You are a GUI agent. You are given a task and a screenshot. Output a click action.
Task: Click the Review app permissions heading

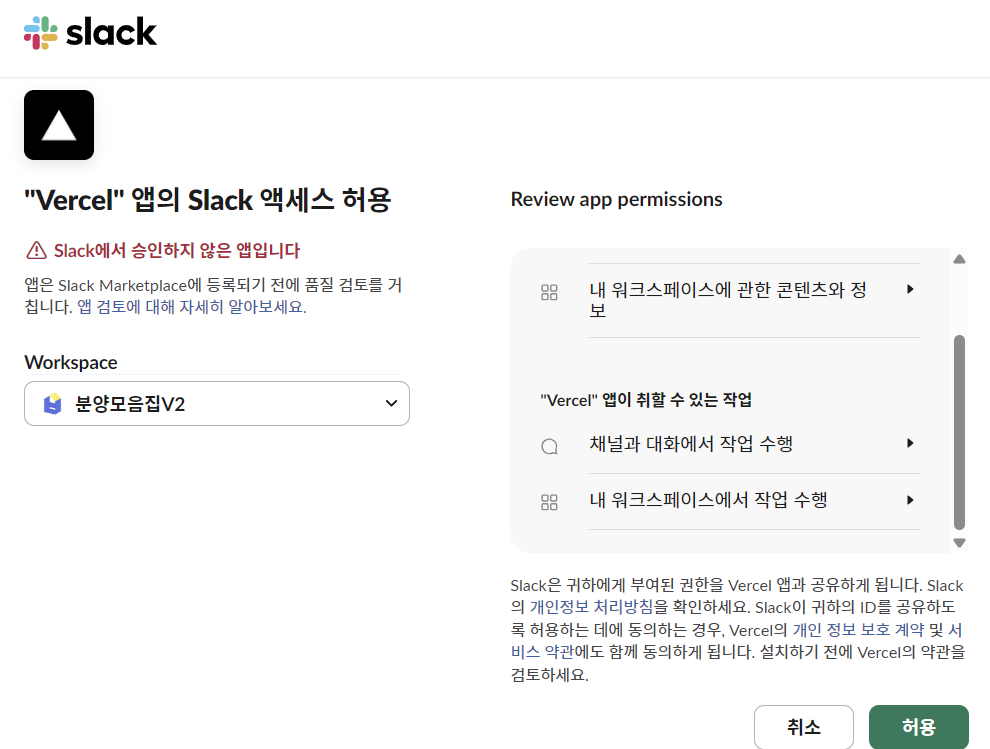[616, 200]
